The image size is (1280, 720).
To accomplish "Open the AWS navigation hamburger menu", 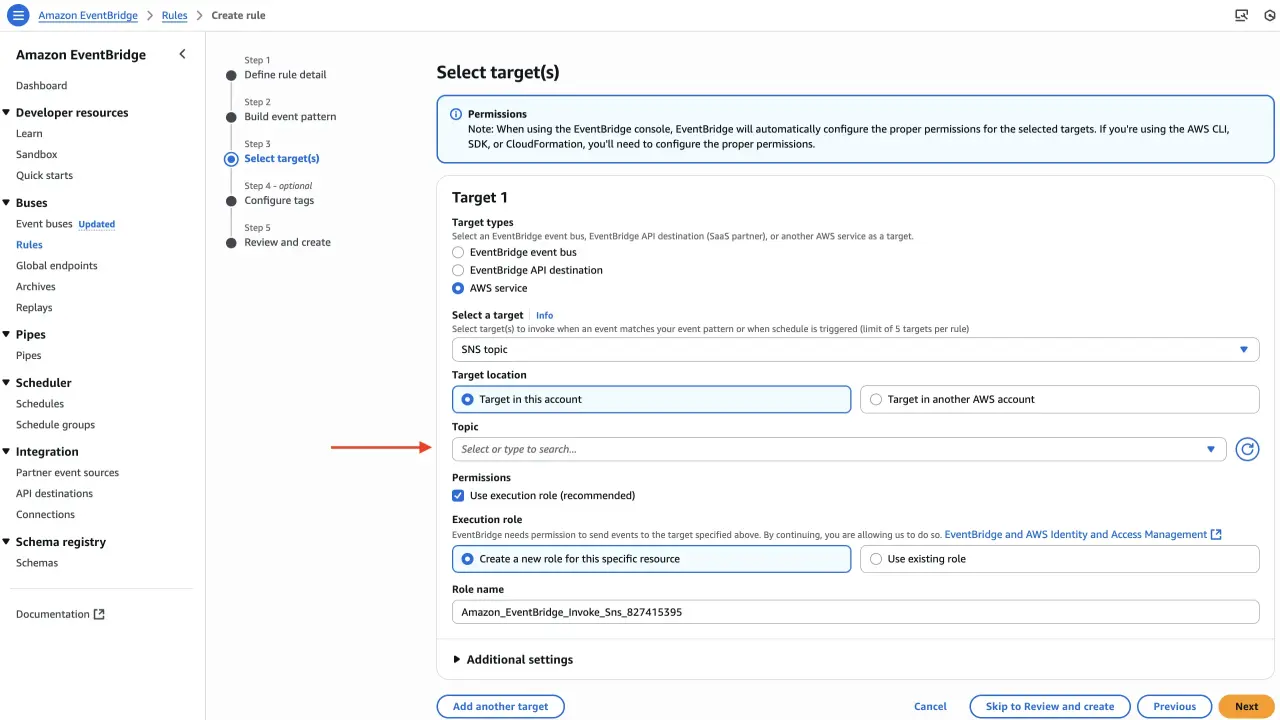I will click(18, 15).
